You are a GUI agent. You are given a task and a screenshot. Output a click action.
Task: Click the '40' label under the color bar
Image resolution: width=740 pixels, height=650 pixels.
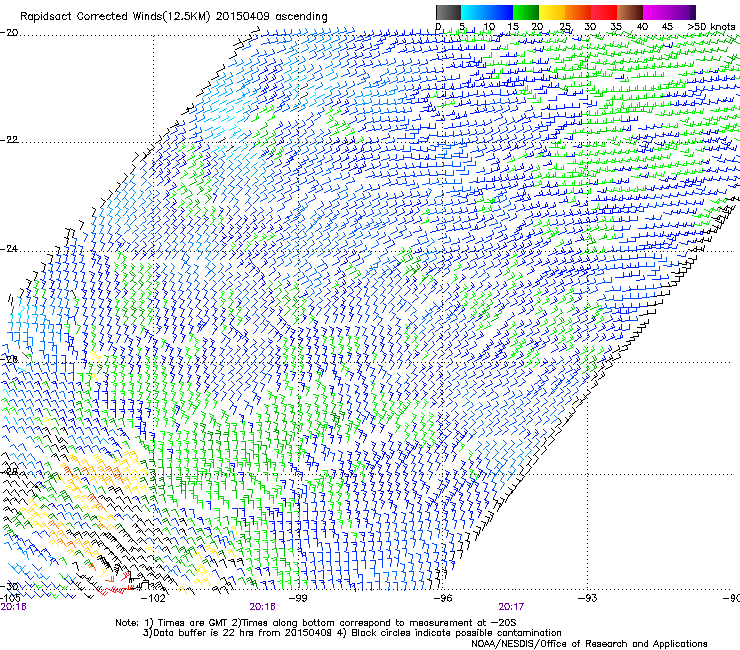pos(642,27)
